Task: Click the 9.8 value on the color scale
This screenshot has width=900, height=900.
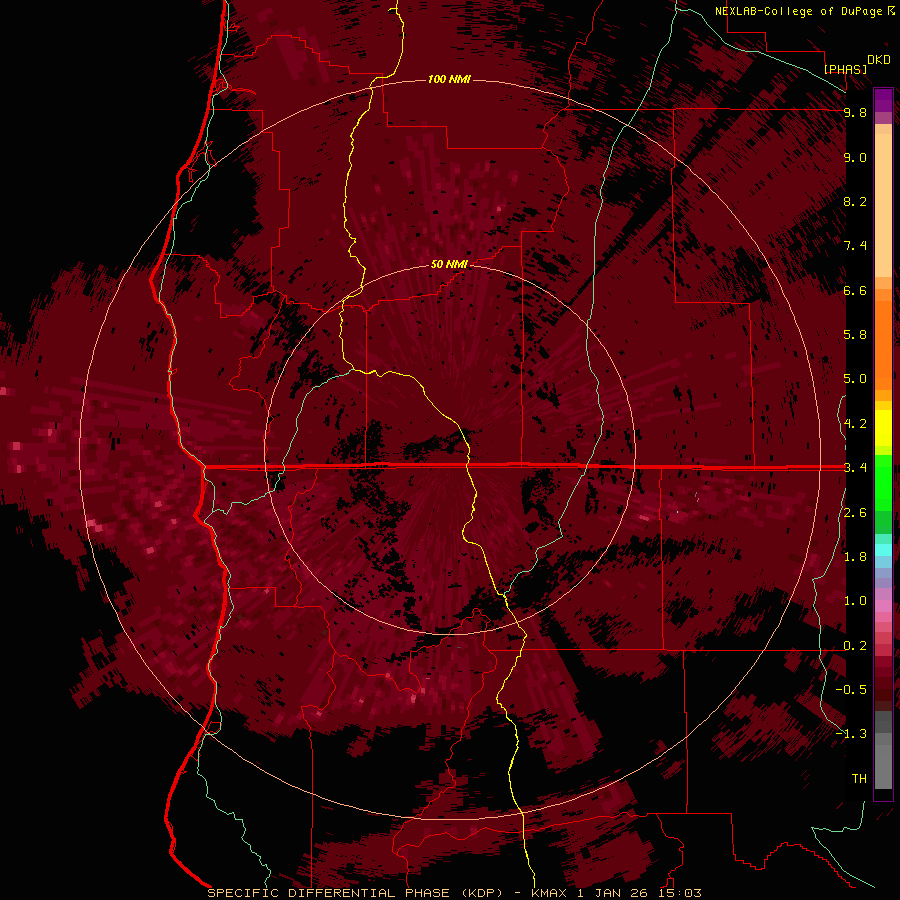Action: (x=855, y=112)
